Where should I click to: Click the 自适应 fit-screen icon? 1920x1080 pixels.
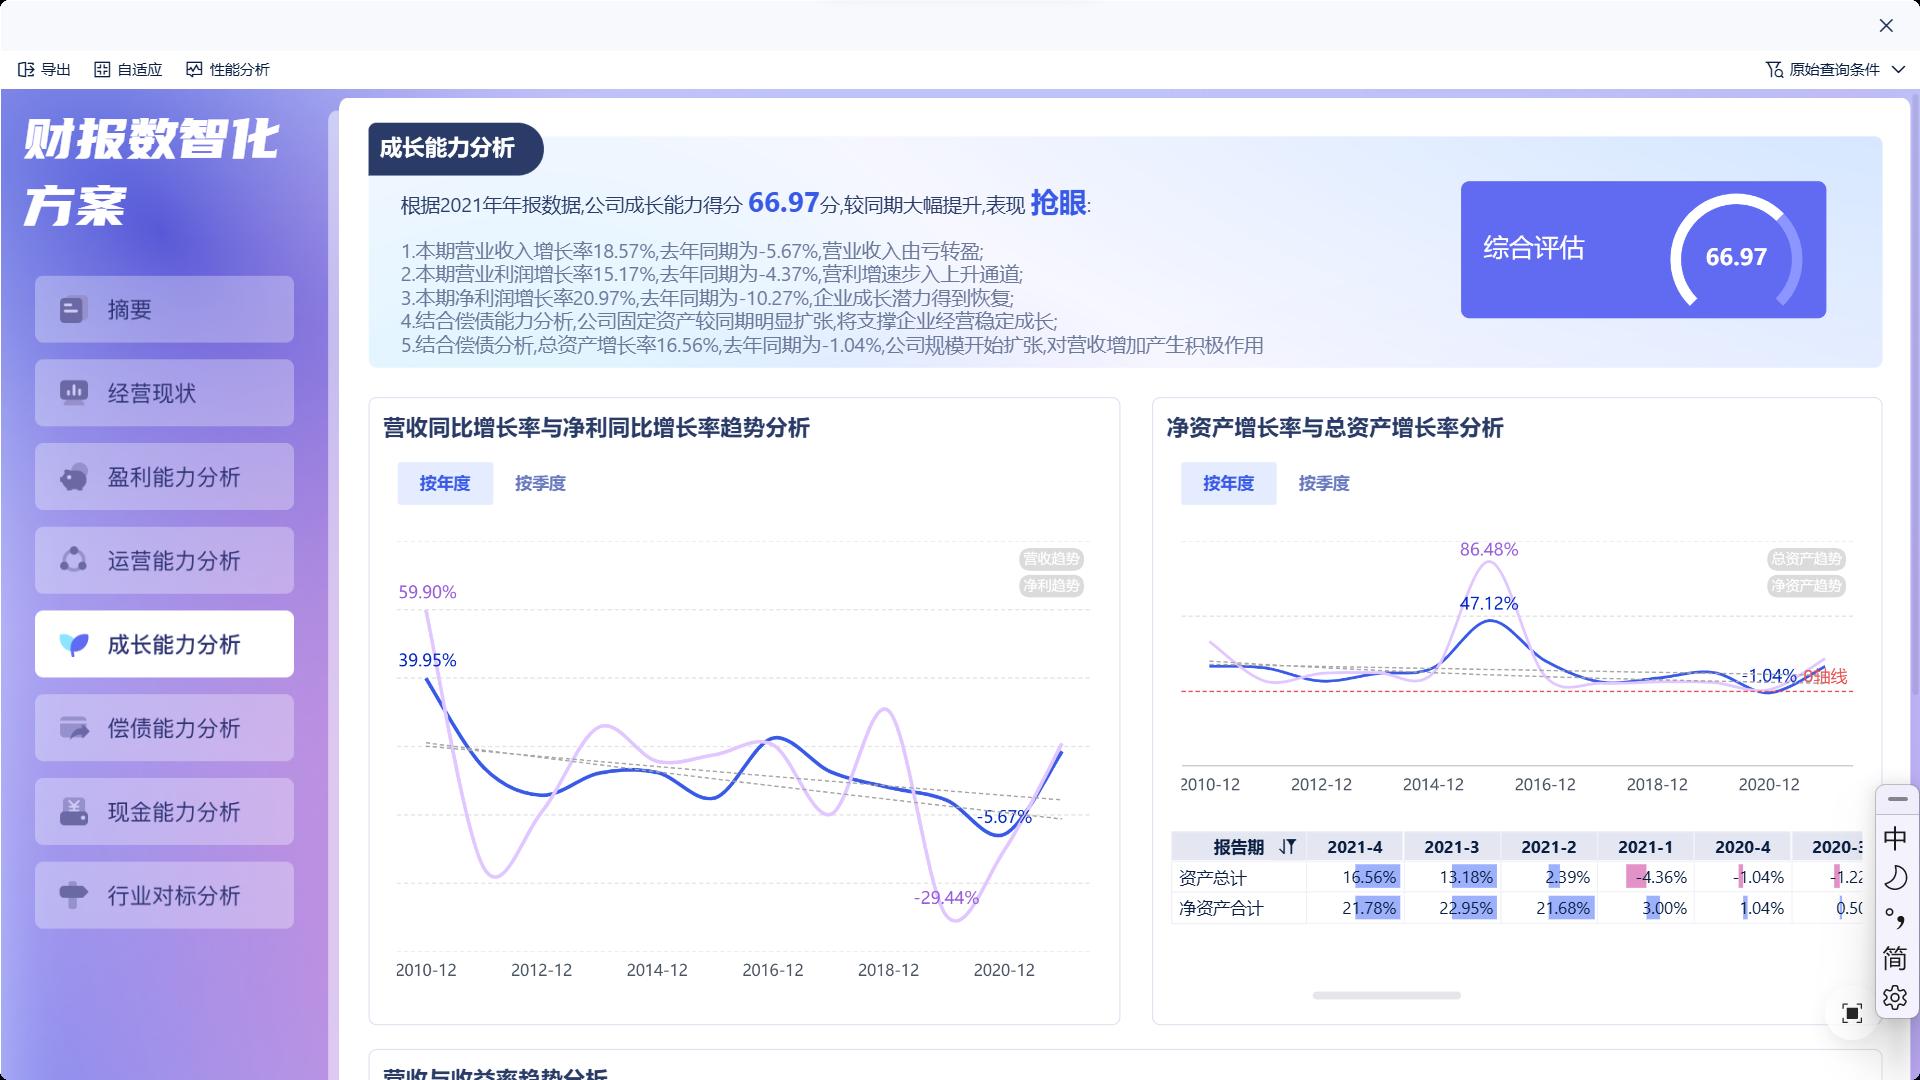tap(102, 69)
